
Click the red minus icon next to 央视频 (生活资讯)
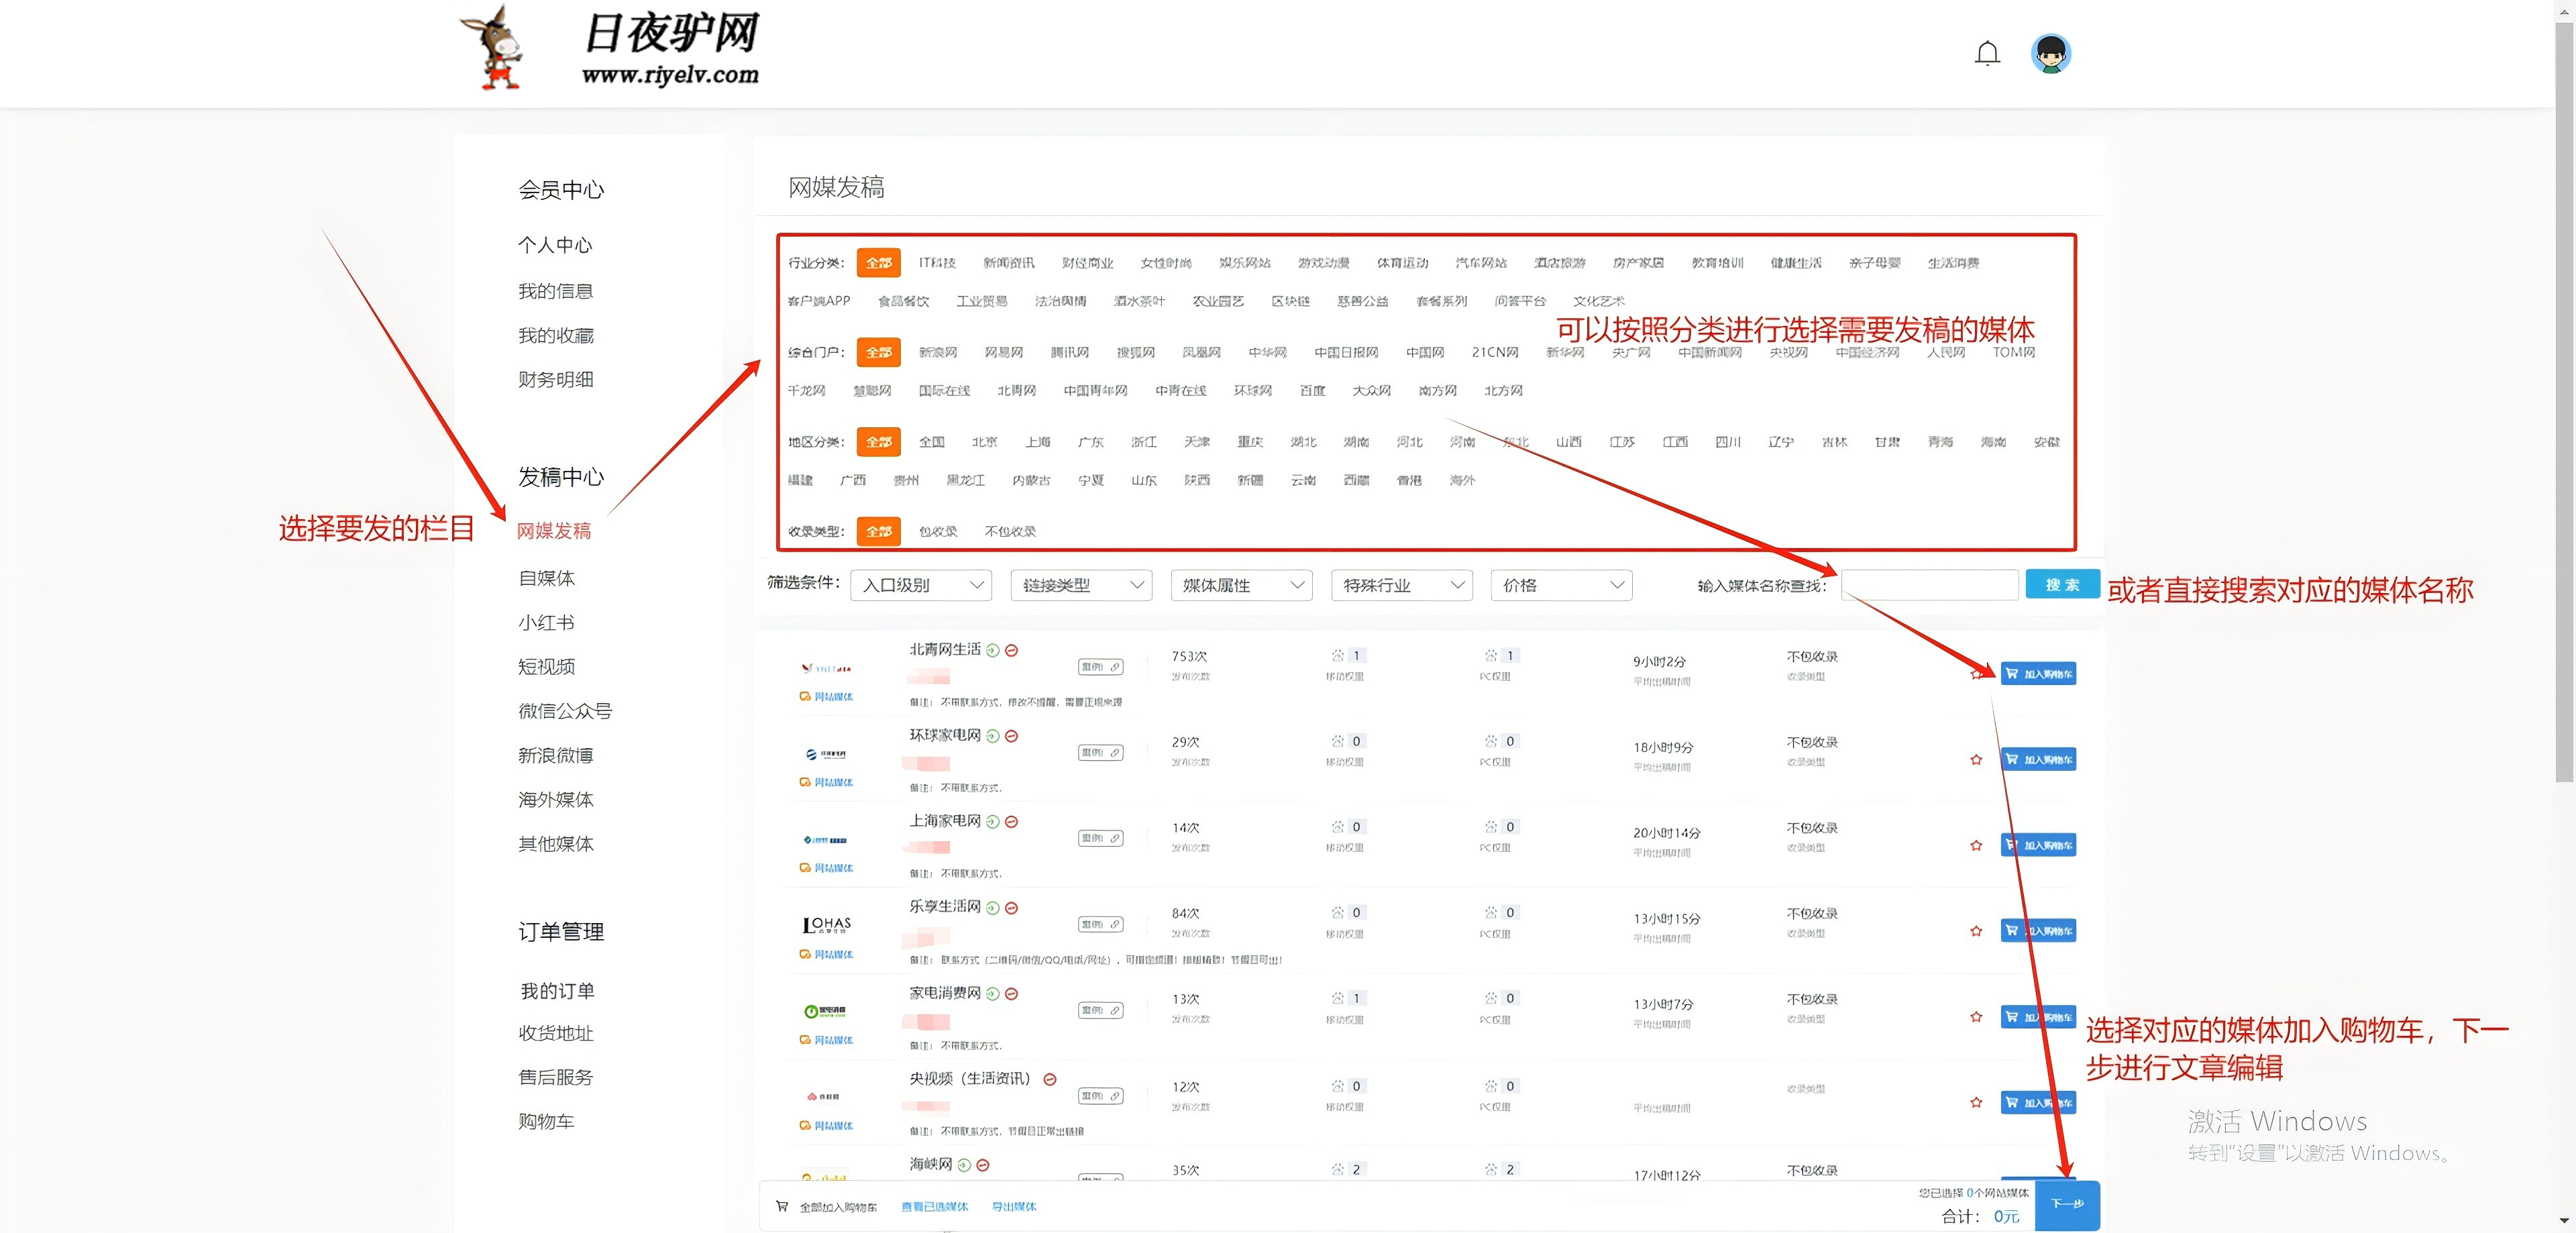click(x=1050, y=1080)
